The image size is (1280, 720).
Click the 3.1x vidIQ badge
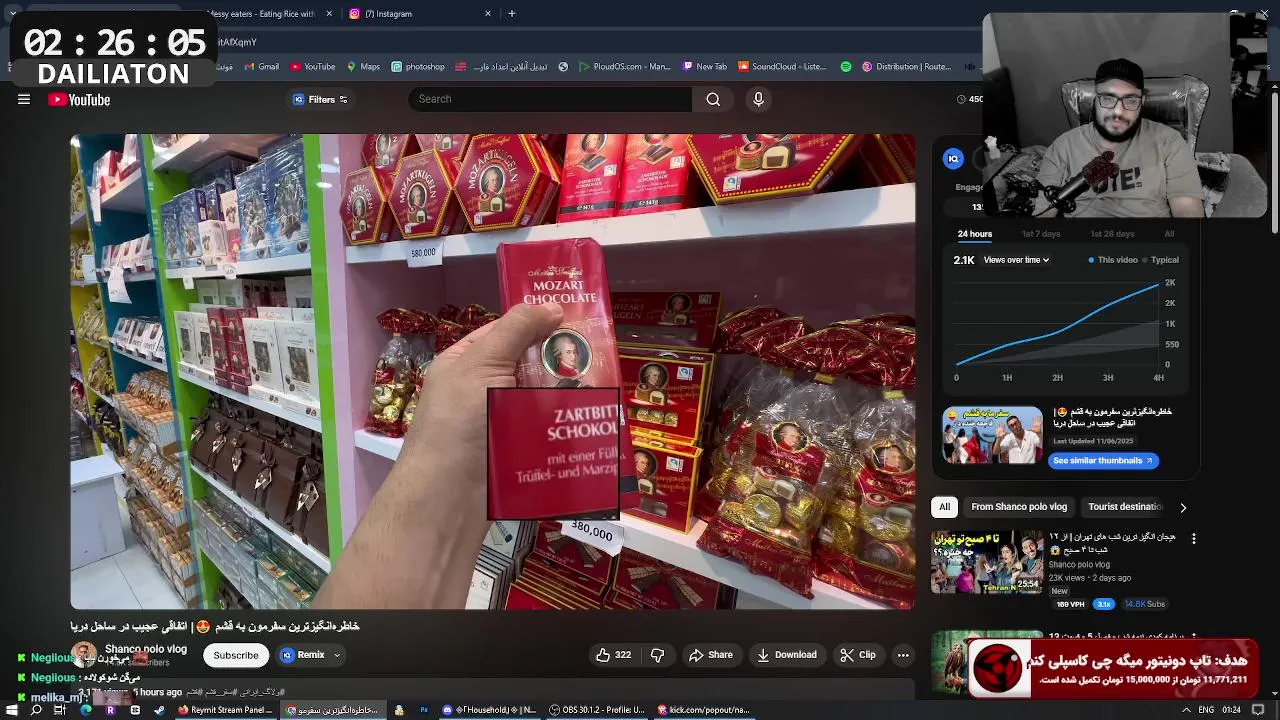click(x=1104, y=604)
